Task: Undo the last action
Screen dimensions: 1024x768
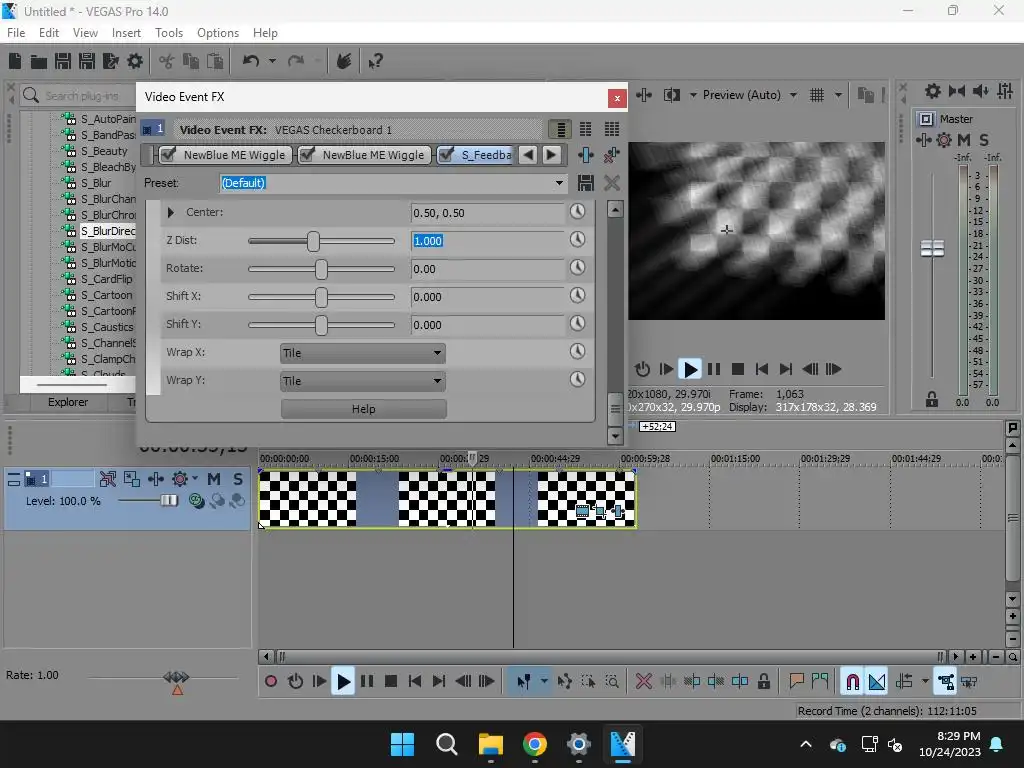Action: pyautogui.click(x=251, y=61)
